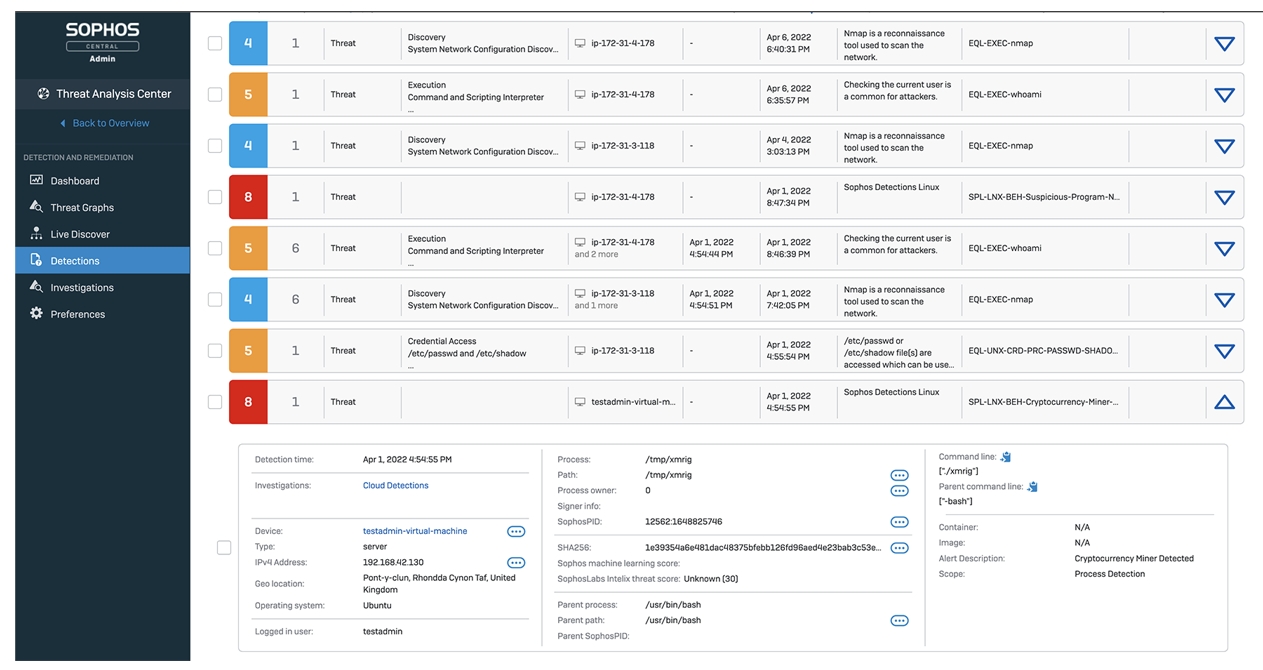The height and width of the screenshot is (670, 1263).
Task: Click the EQL-UNX-CRD-PRC-PASSWD-SHADO detection name
Action: click(x=1043, y=351)
